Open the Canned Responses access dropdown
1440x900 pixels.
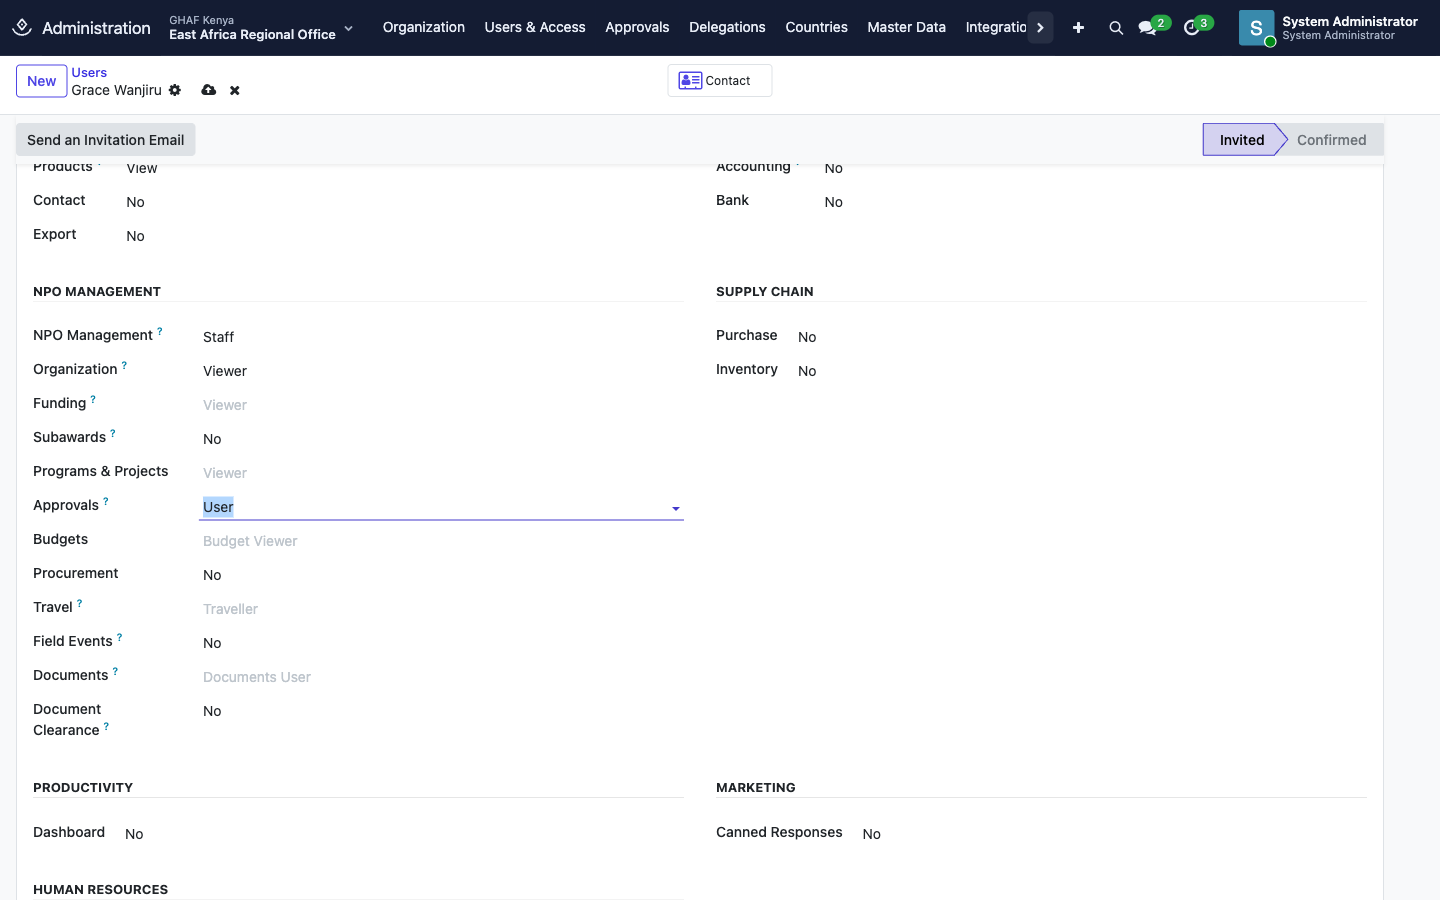pyautogui.click(x=1113, y=834)
